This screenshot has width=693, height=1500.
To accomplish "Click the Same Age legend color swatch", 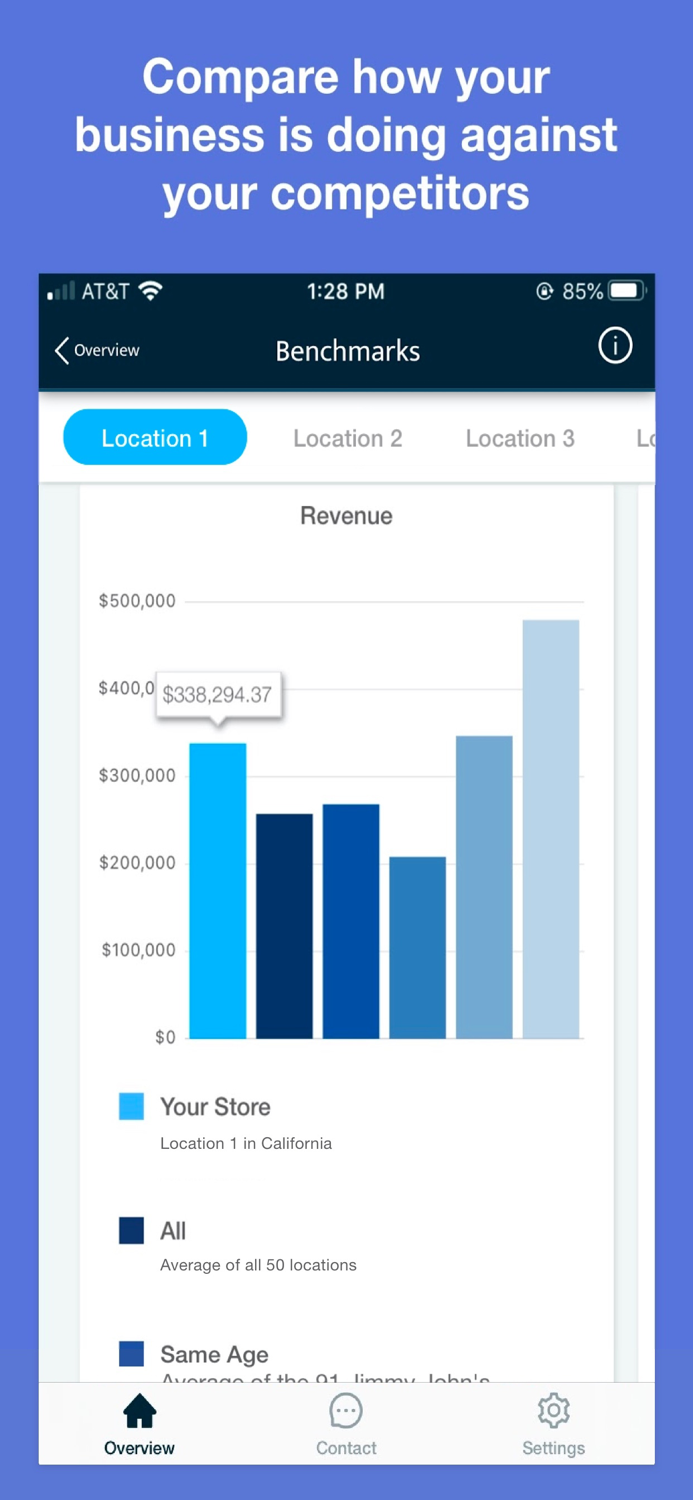I will [131, 1354].
